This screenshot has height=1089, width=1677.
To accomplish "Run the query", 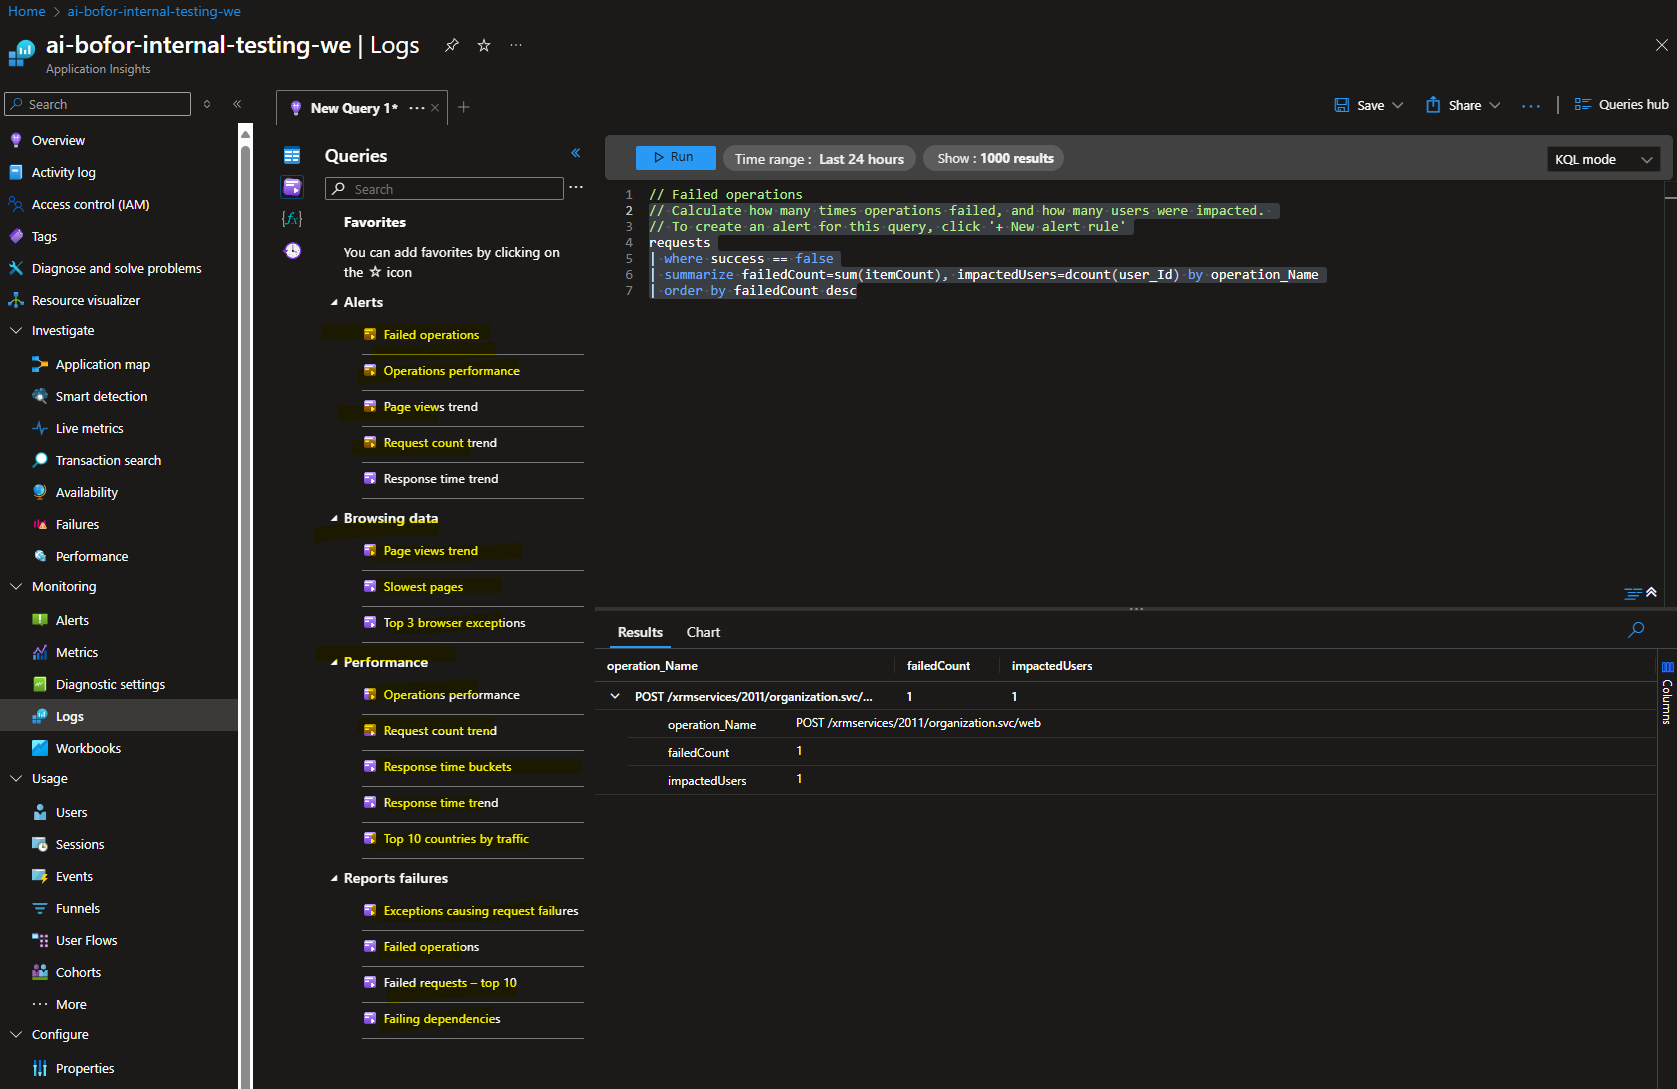I will (675, 157).
